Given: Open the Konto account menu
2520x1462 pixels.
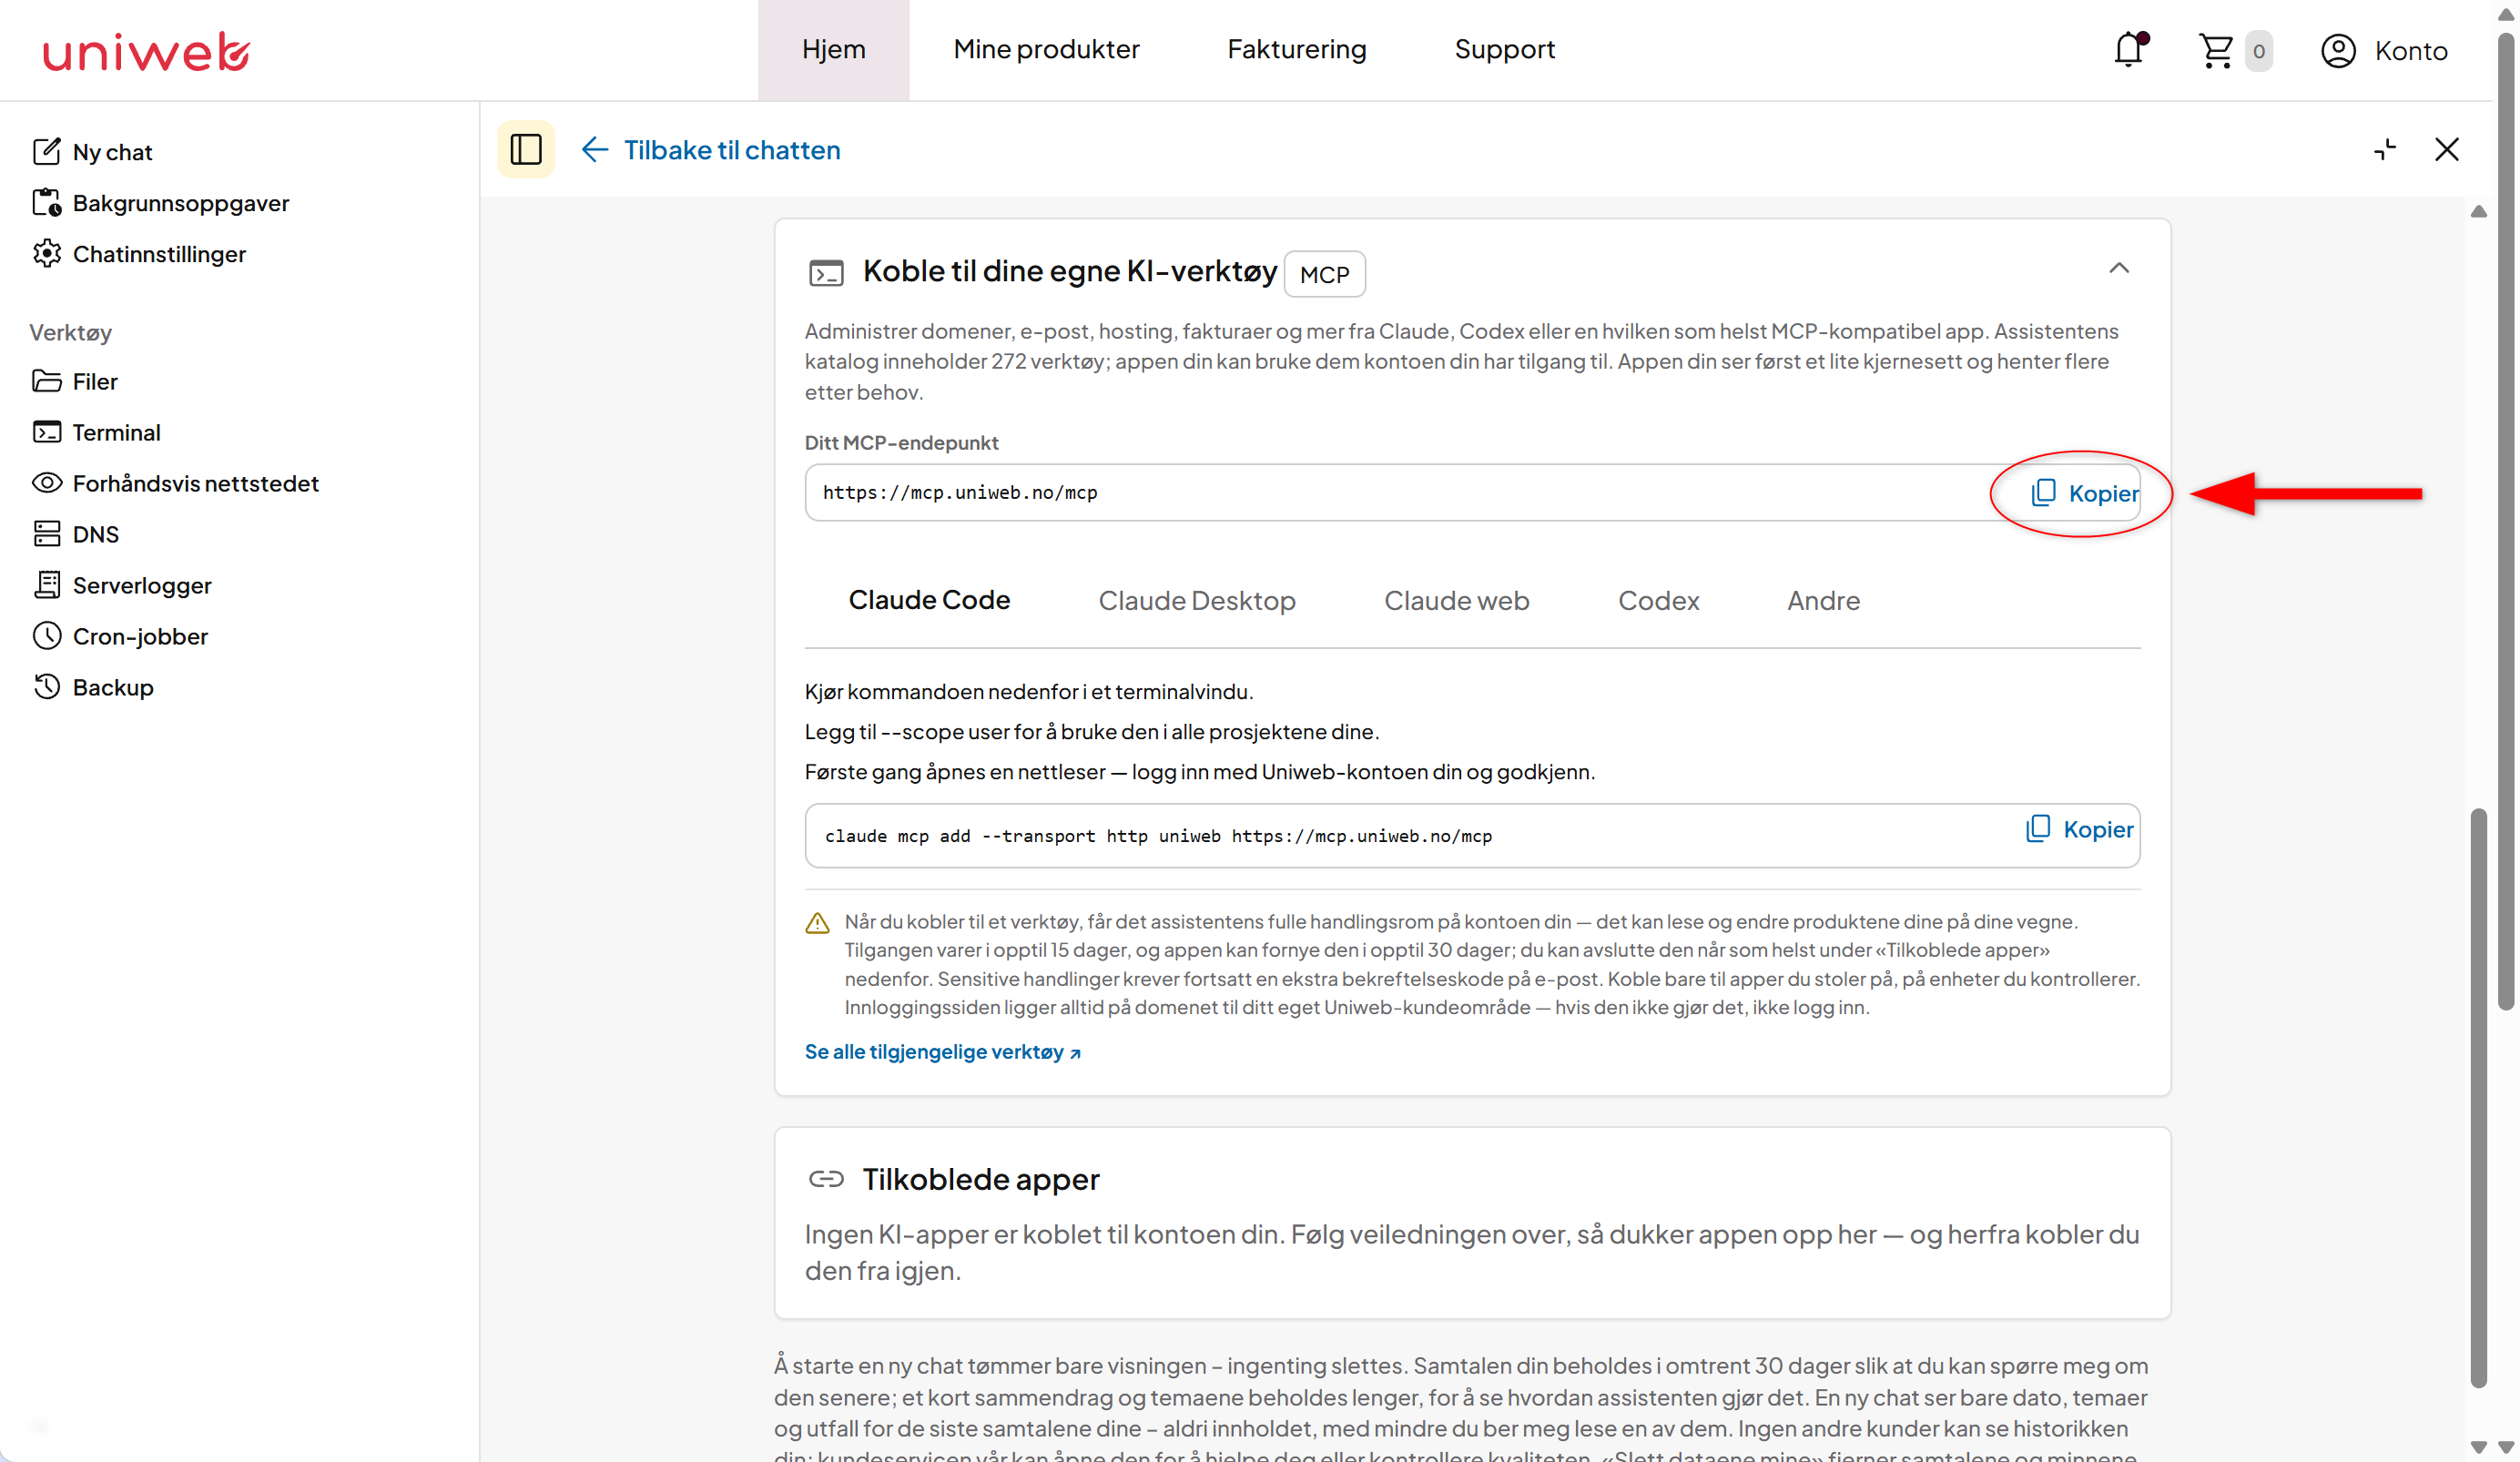Looking at the screenshot, I should pos(2384,50).
